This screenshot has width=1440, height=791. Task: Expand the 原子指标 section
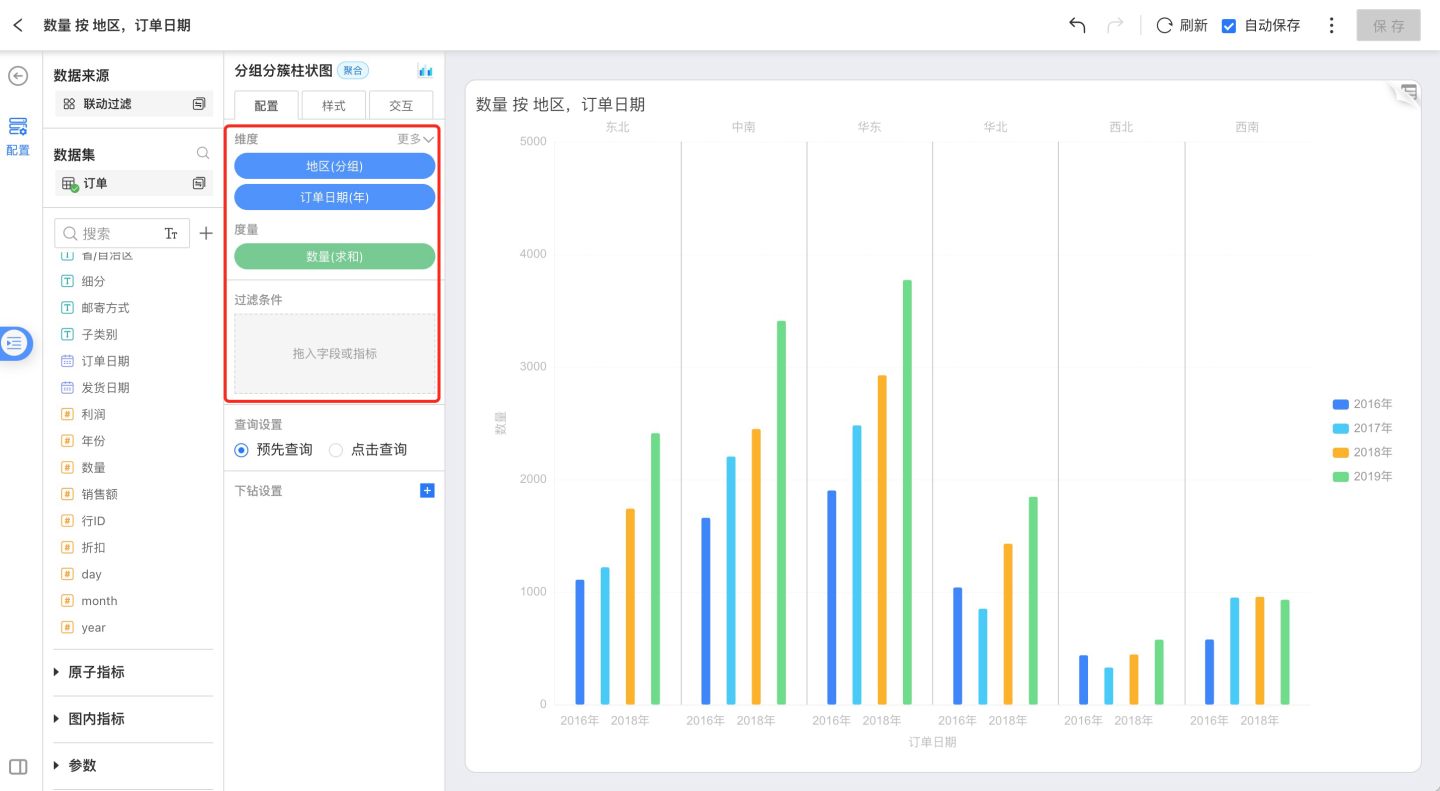pyautogui.click(x=57, y=672)
